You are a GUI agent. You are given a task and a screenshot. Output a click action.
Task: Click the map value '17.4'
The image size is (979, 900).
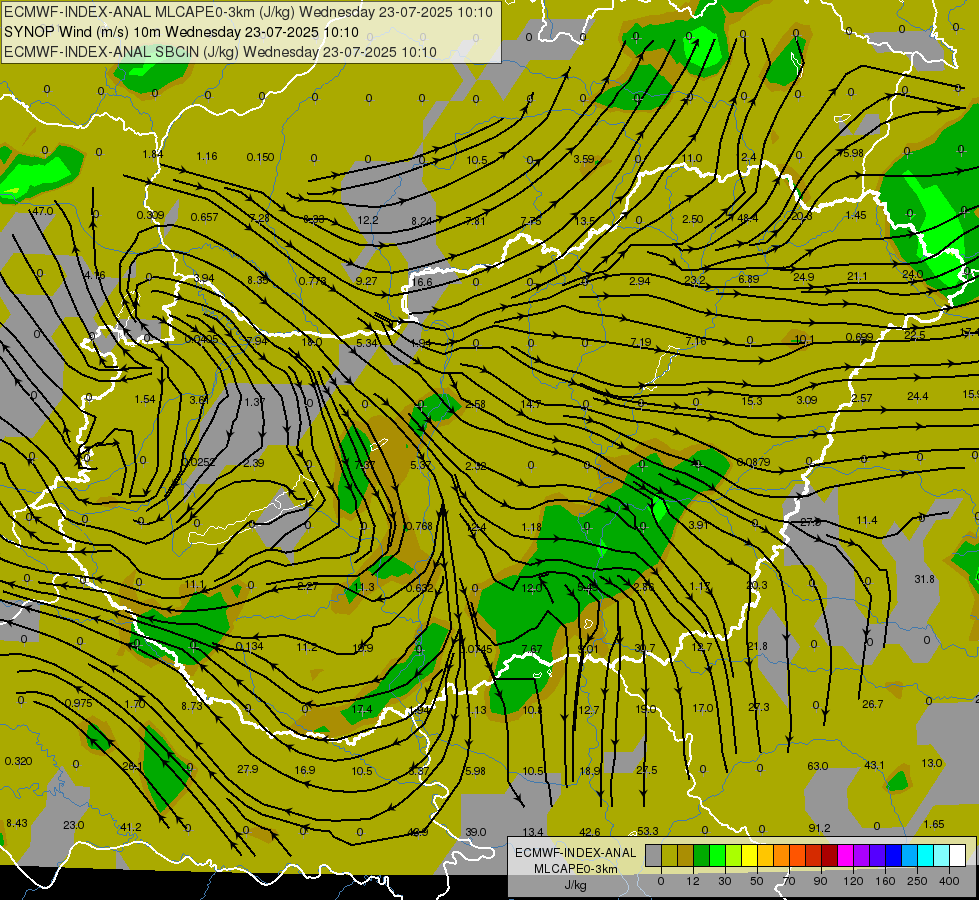362,709
